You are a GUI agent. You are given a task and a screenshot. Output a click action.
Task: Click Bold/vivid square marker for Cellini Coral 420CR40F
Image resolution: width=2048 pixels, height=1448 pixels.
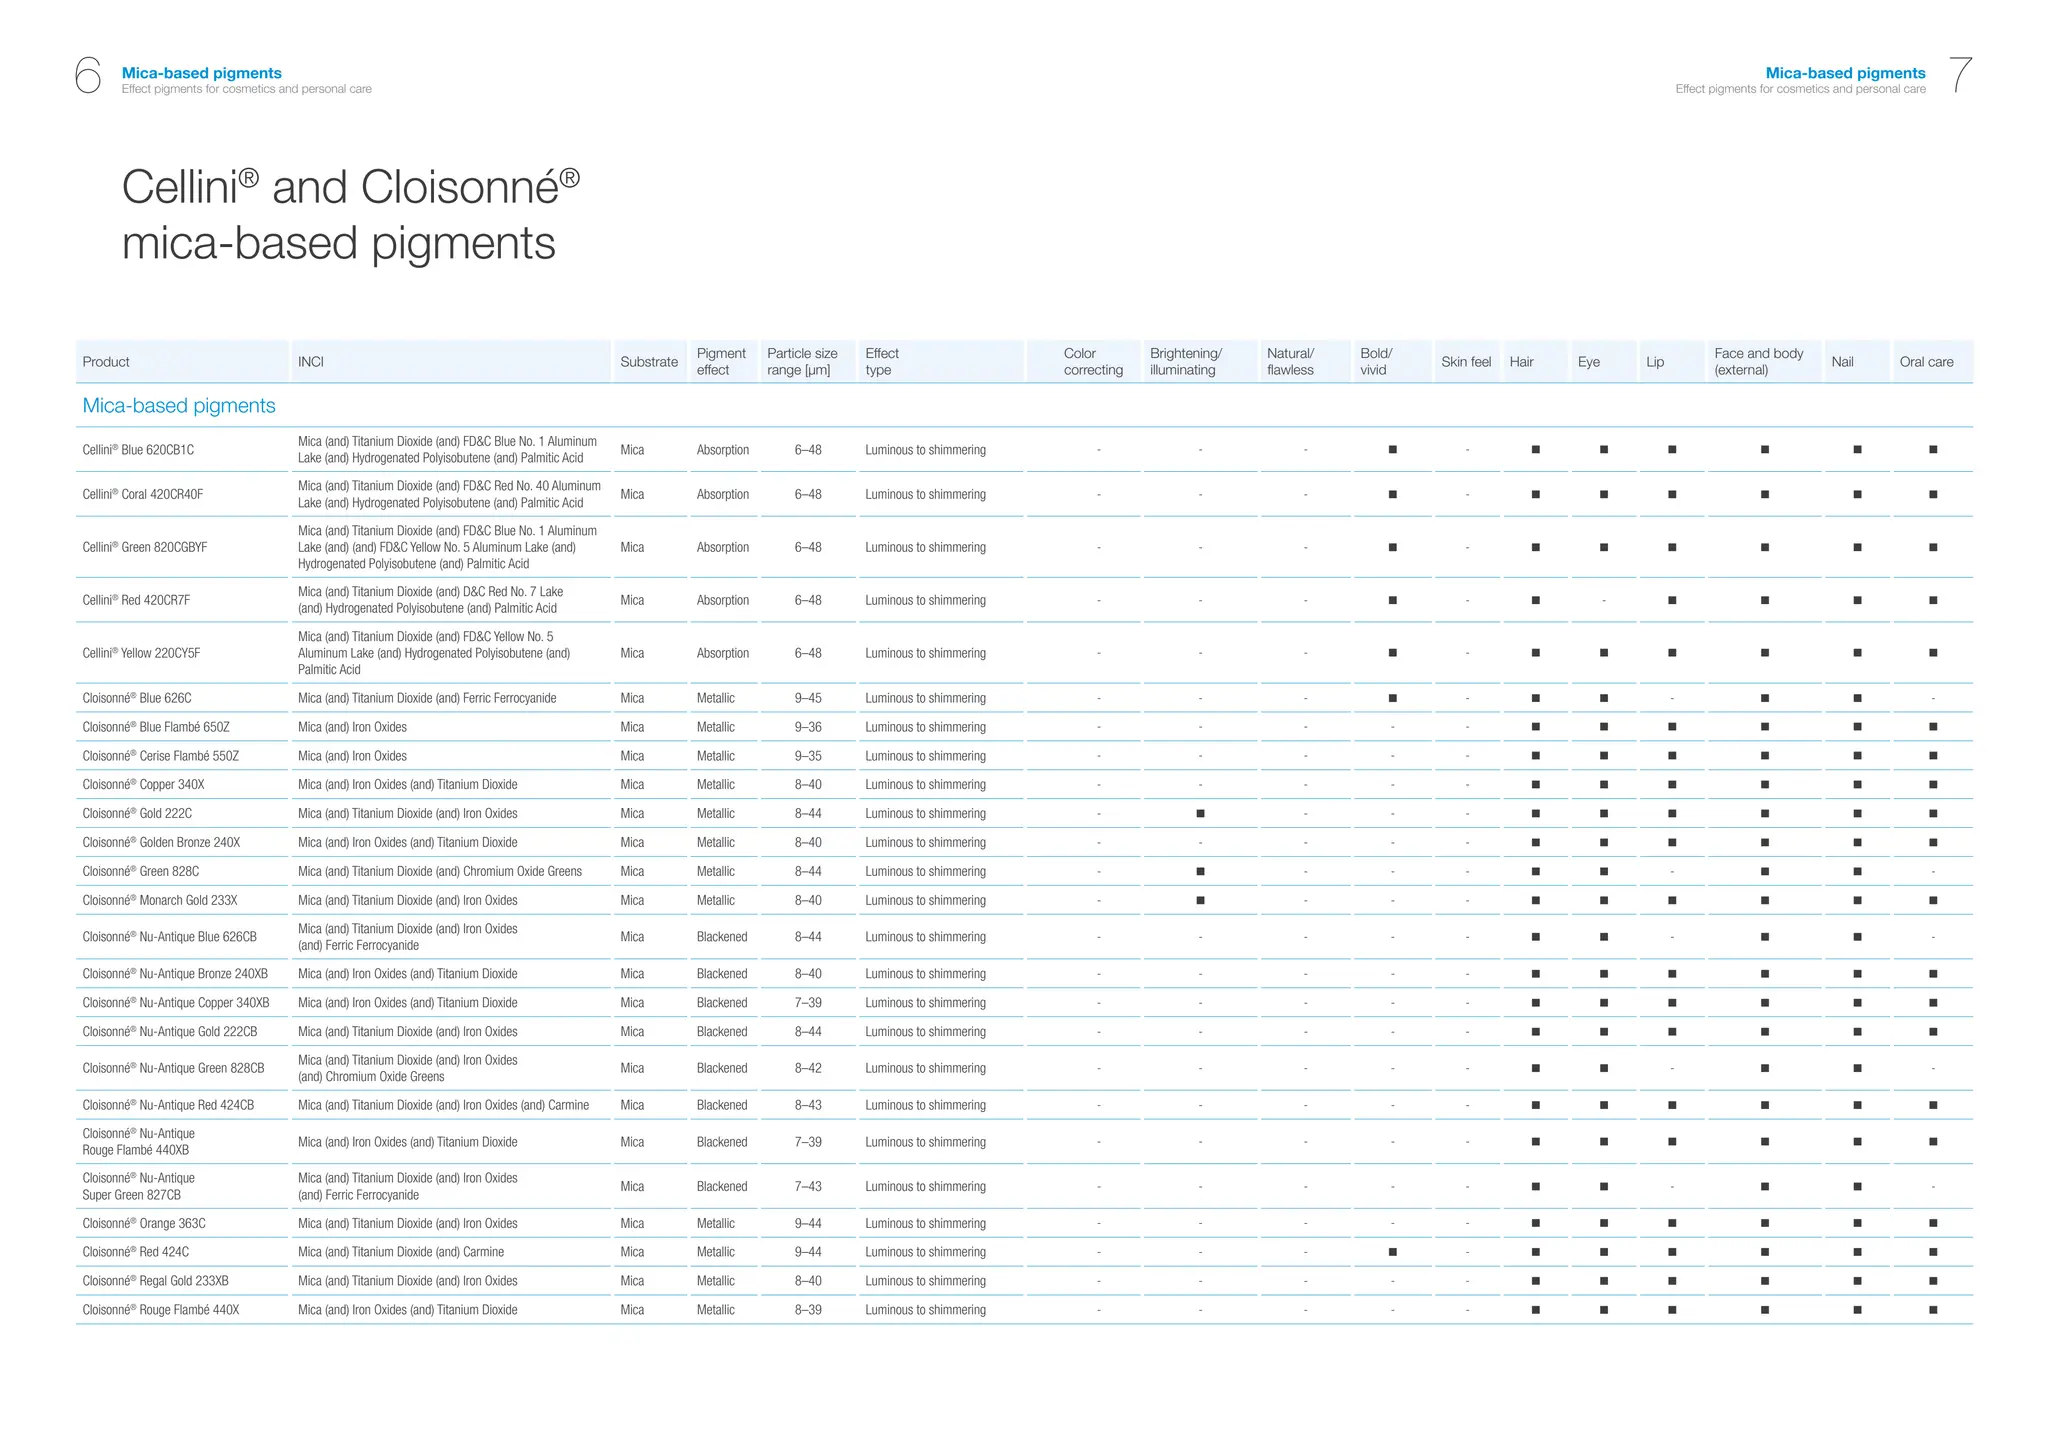[x=1392, y=495]
